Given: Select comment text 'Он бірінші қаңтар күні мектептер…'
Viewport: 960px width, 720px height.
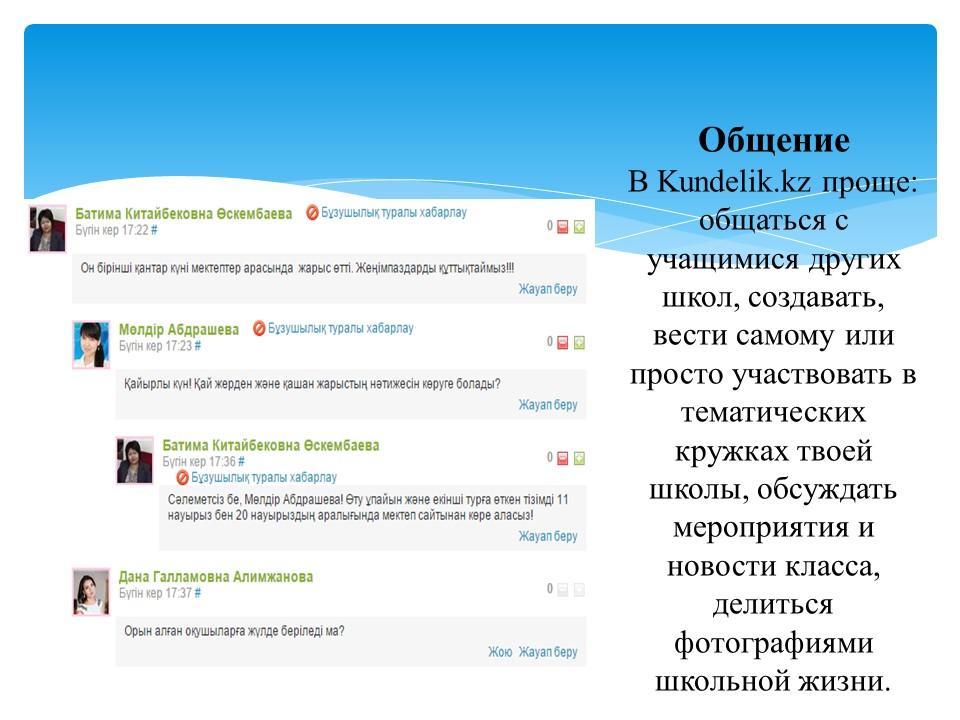Looking at the screenshot, I should click(298, 268).
